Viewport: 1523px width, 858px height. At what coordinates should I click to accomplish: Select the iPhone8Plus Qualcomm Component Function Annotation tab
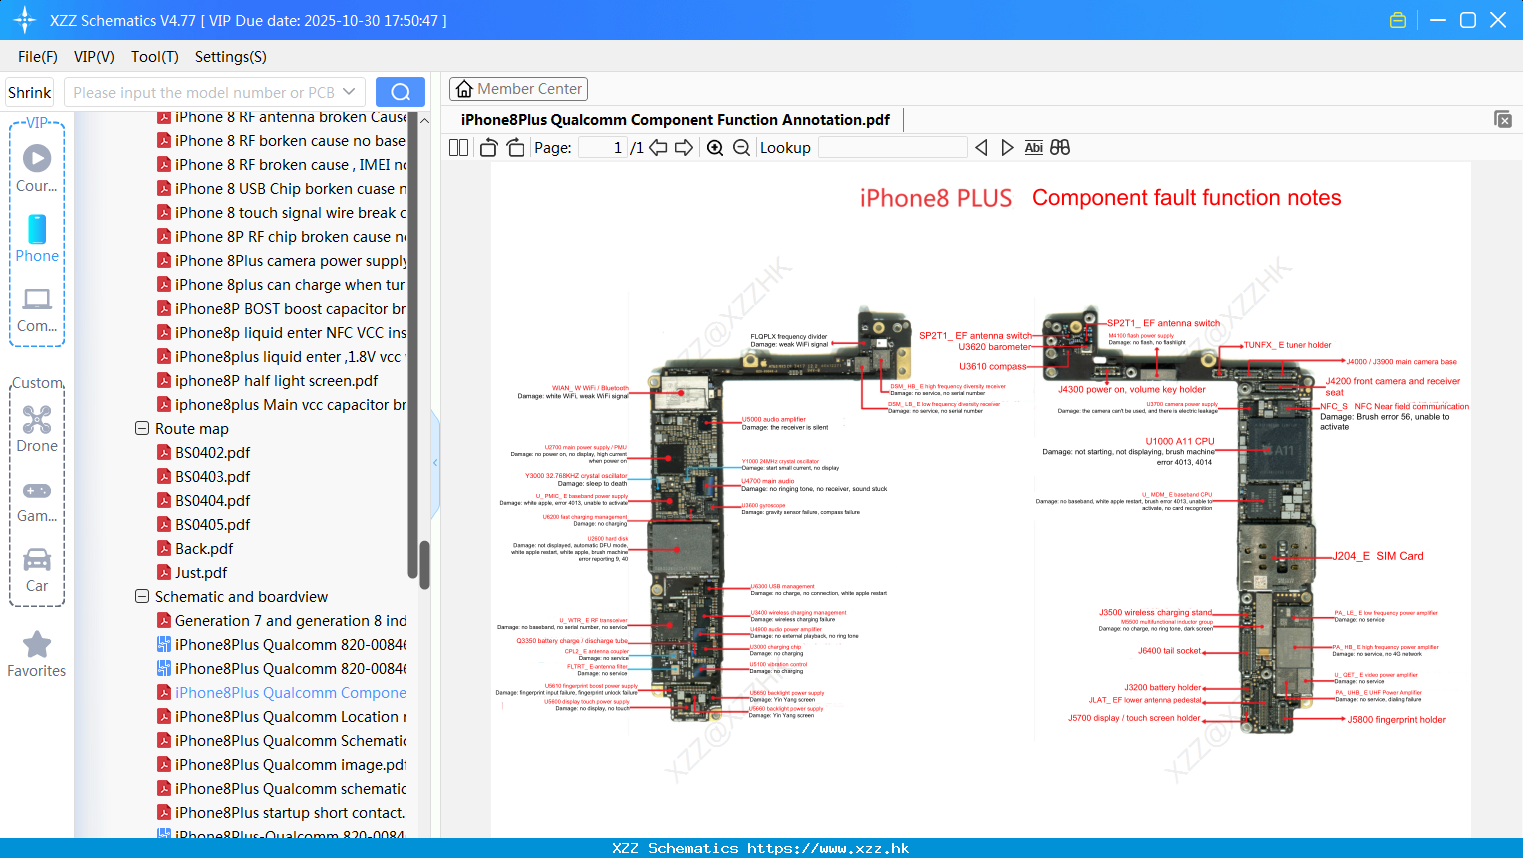tap(675, 120)
